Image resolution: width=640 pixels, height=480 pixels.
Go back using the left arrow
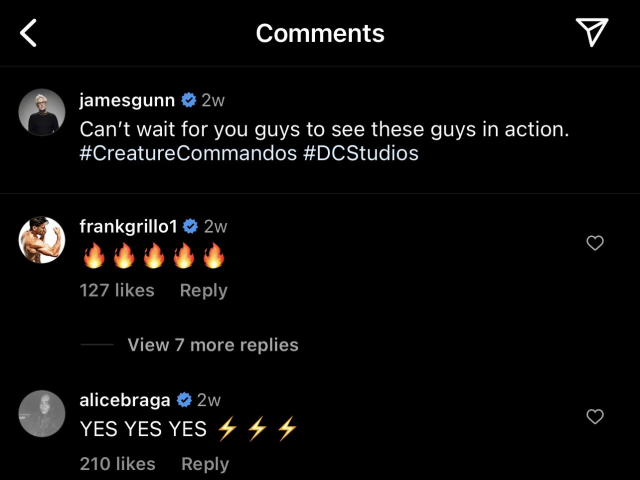click(x=29, y=33)
